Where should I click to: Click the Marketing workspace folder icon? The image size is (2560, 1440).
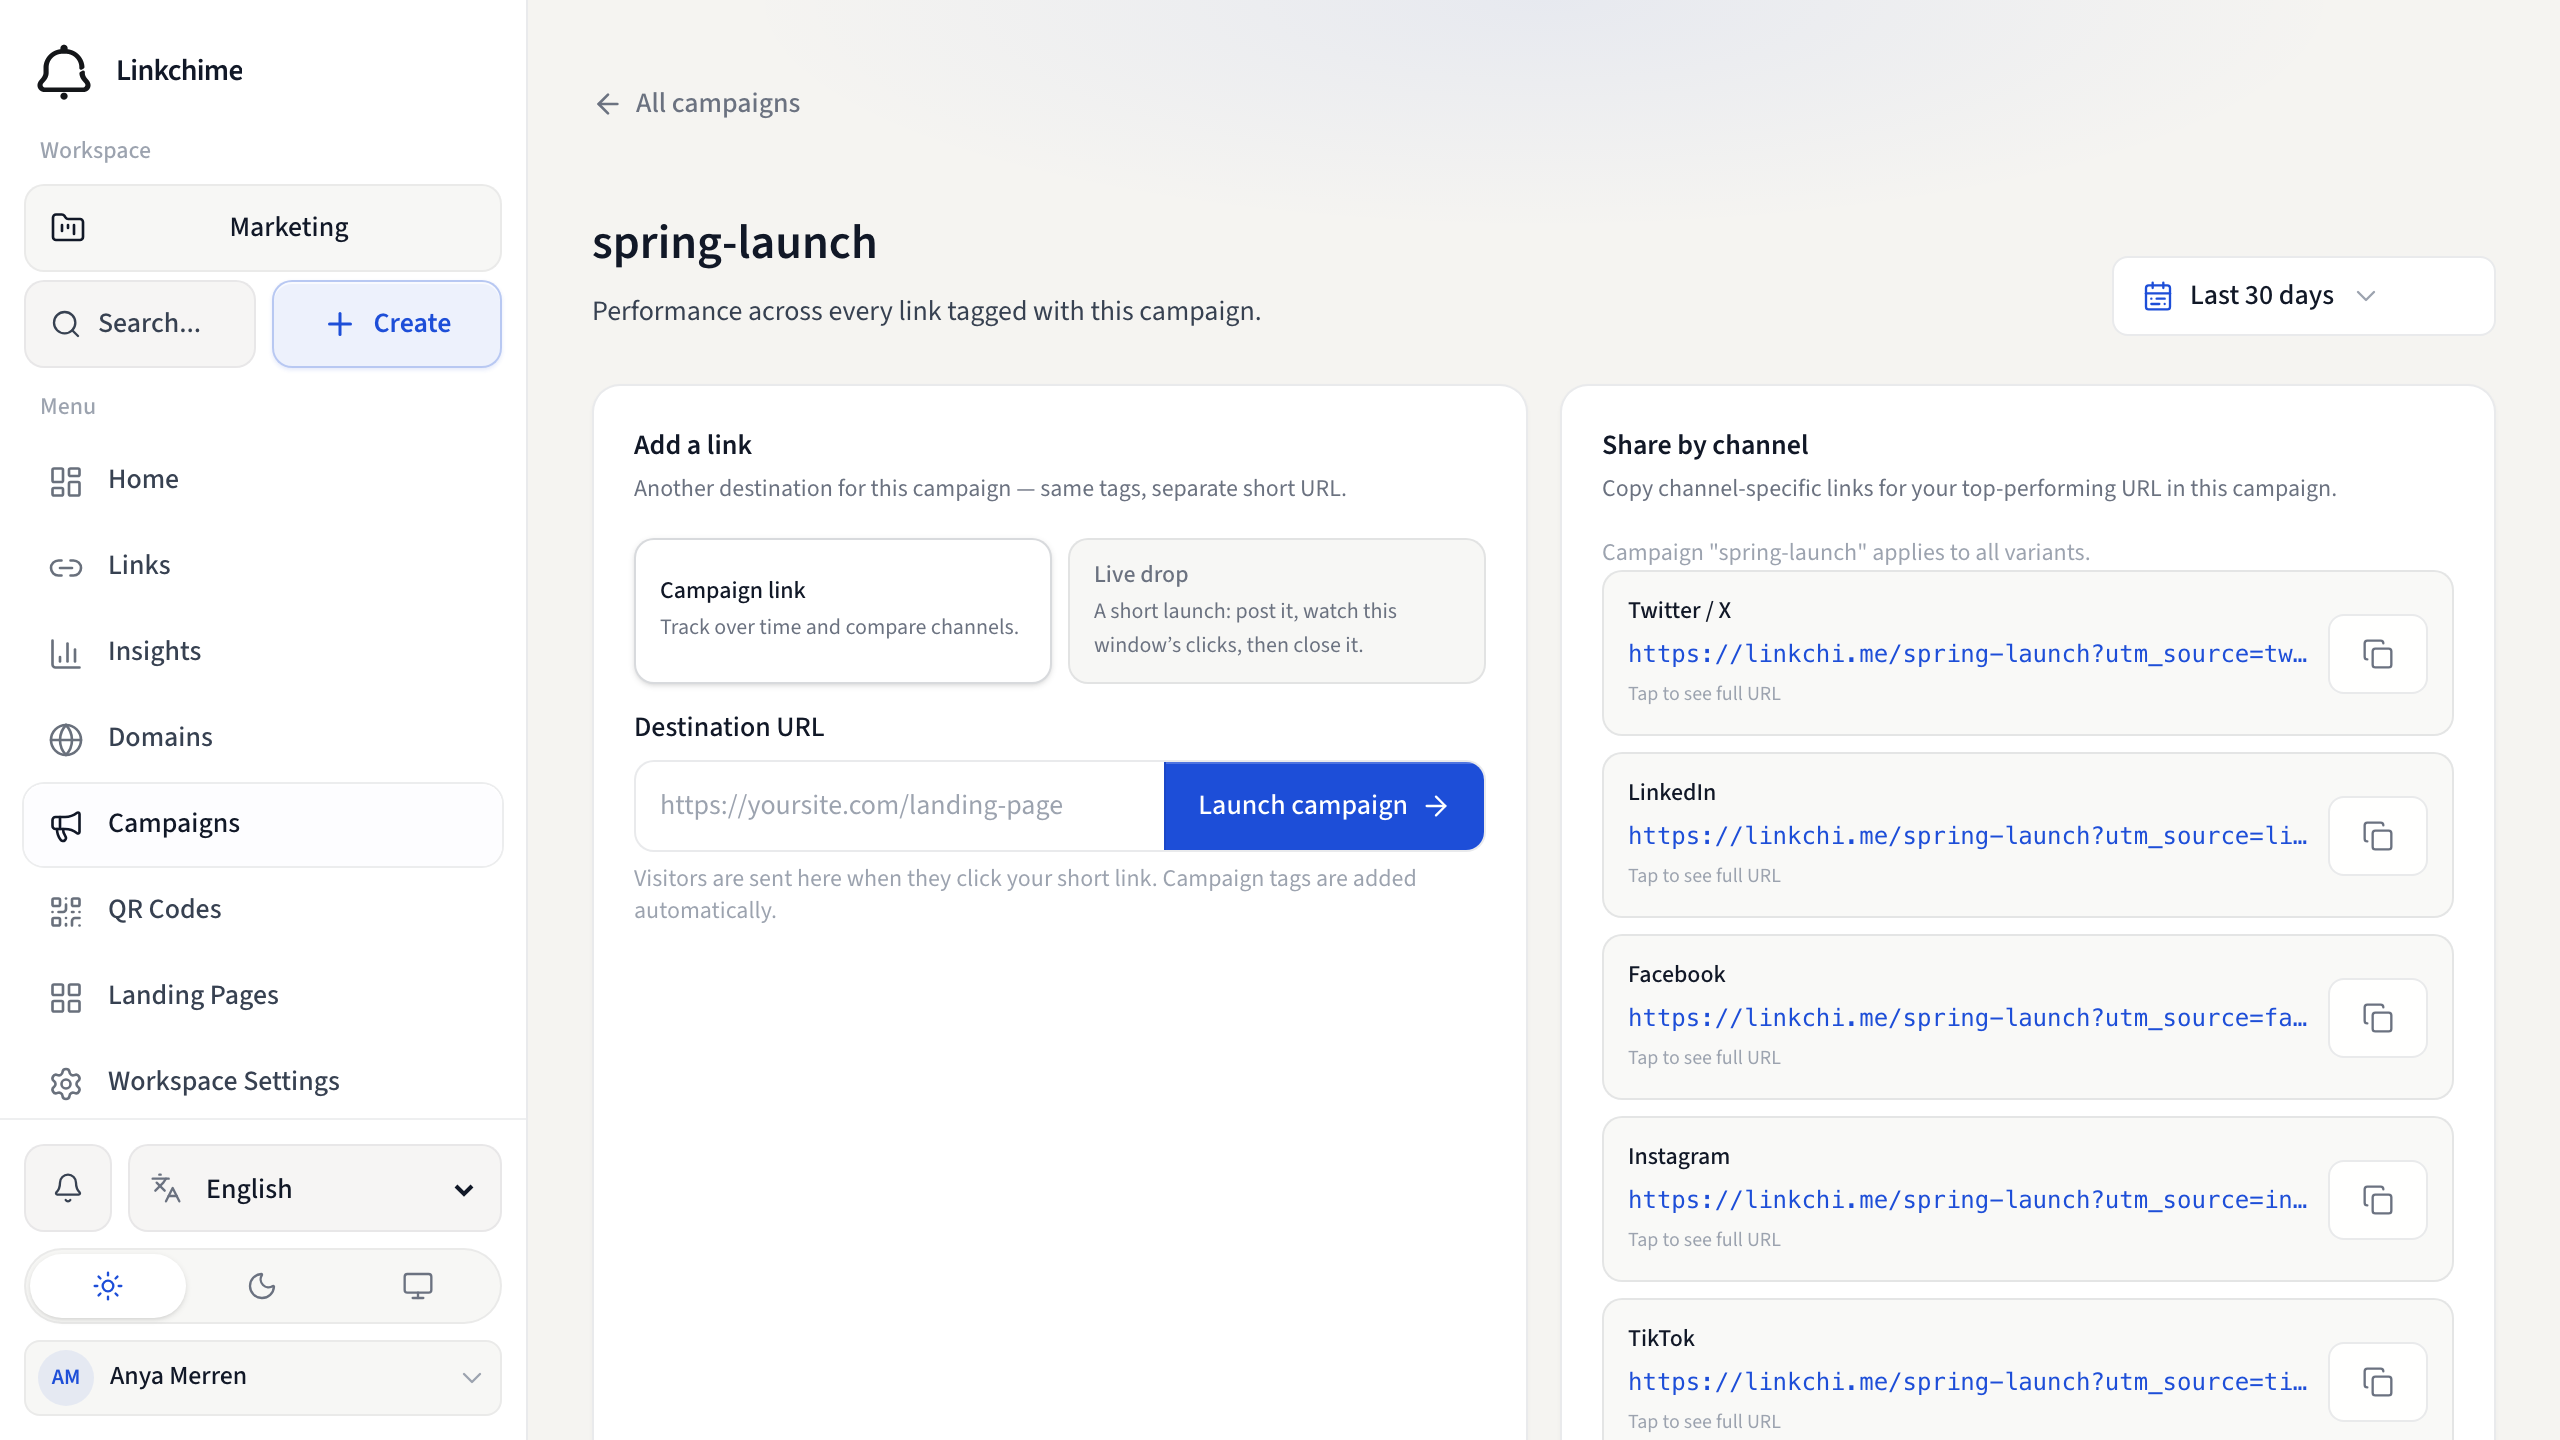tap(68, 228)
